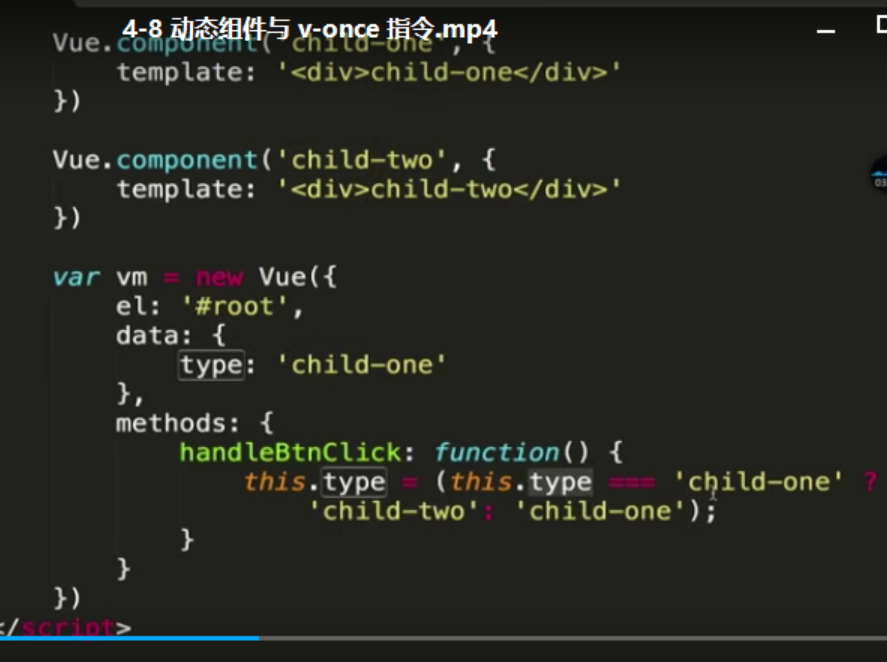Screen dimensions: 887x662
Task: Click 'child-two' string in ternary expression
Action: [x=394, y=511]
